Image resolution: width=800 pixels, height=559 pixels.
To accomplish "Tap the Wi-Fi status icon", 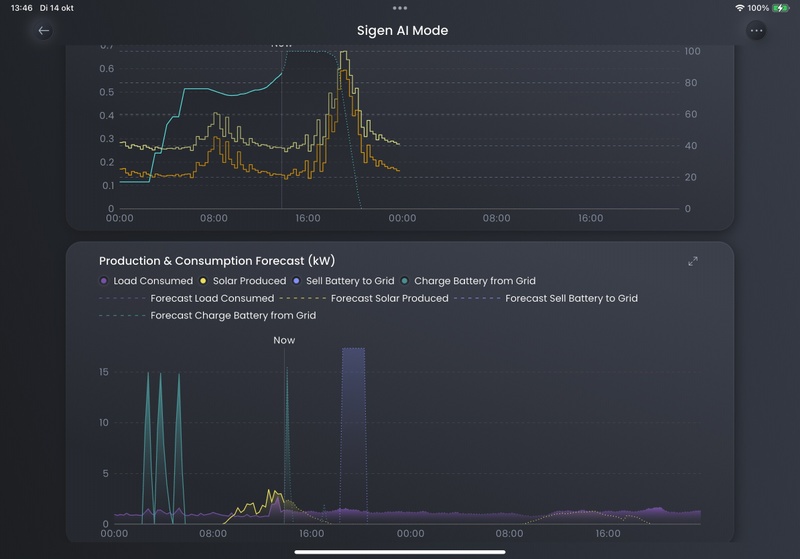I will click(x=740, y=8).
